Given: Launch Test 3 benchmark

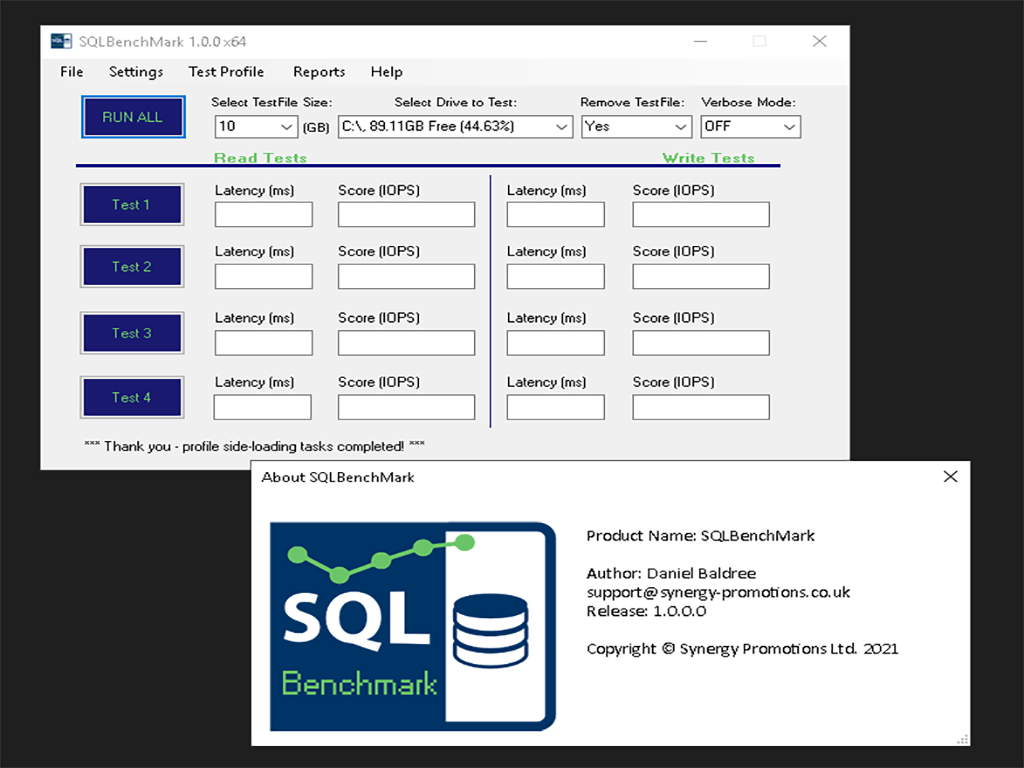Looking at the screenshot, I should point(132,333).
